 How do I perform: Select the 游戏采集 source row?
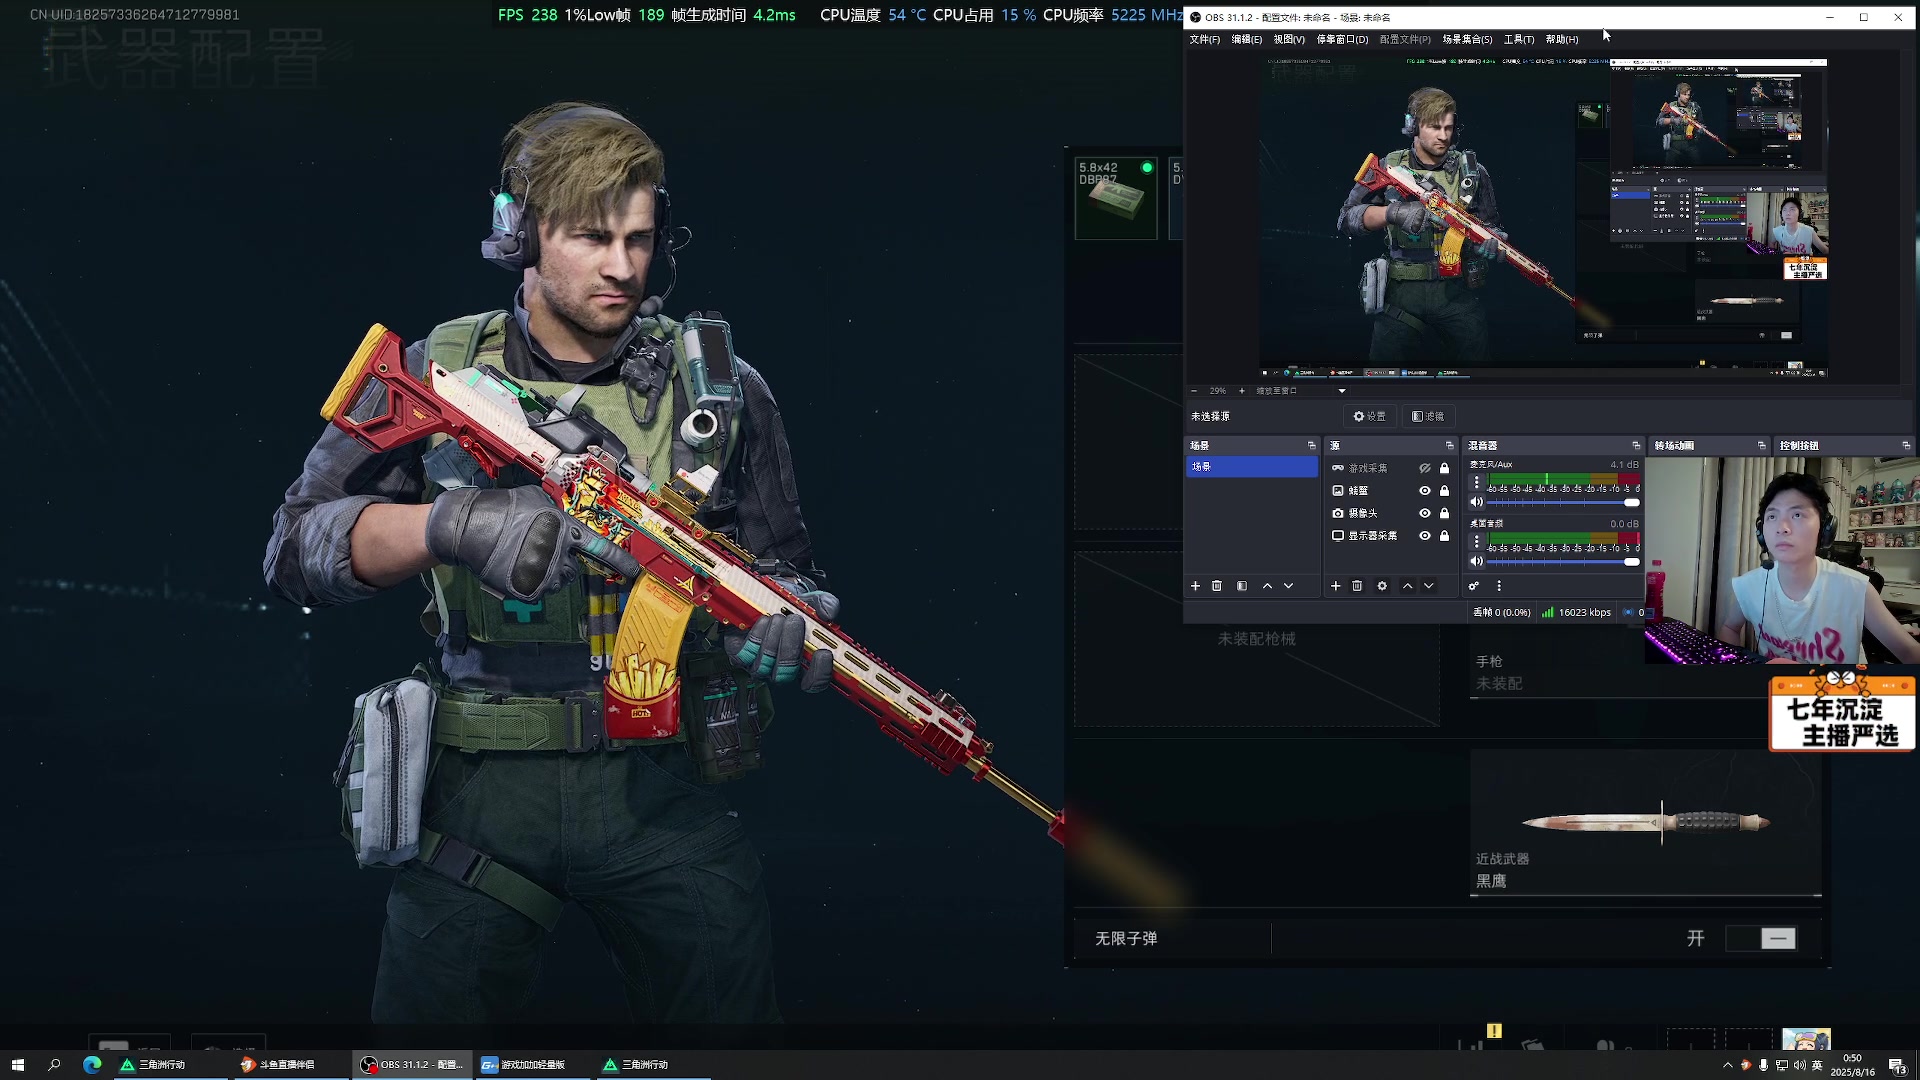[x=1390, y=468]
